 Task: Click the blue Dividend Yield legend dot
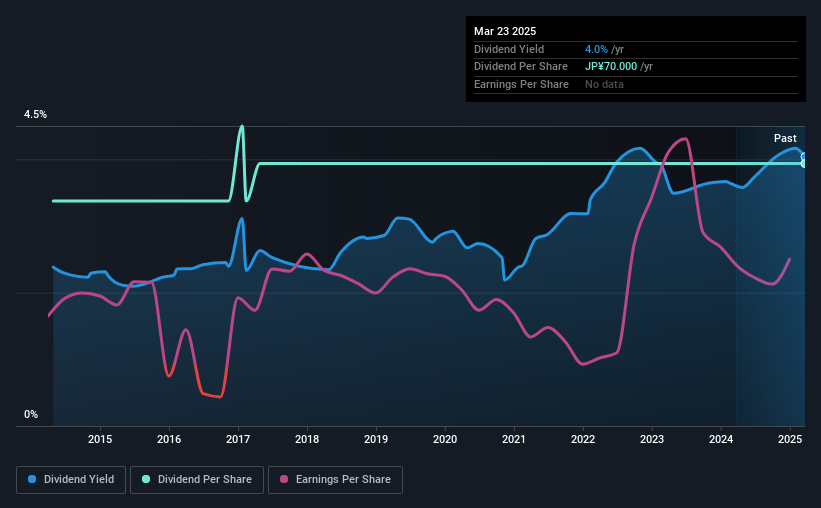[32, 479]
